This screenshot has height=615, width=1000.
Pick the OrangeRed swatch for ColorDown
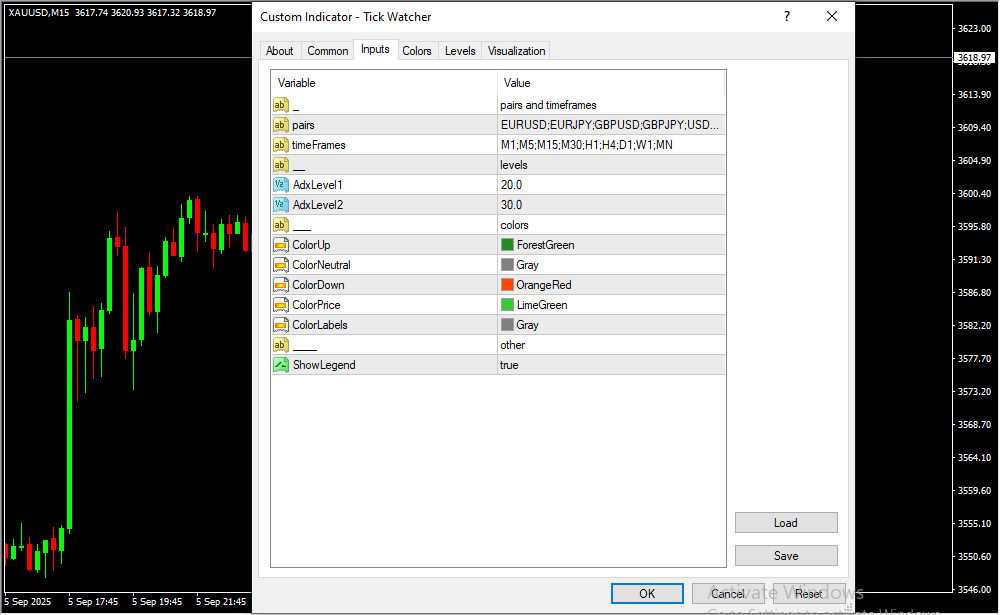507,285
